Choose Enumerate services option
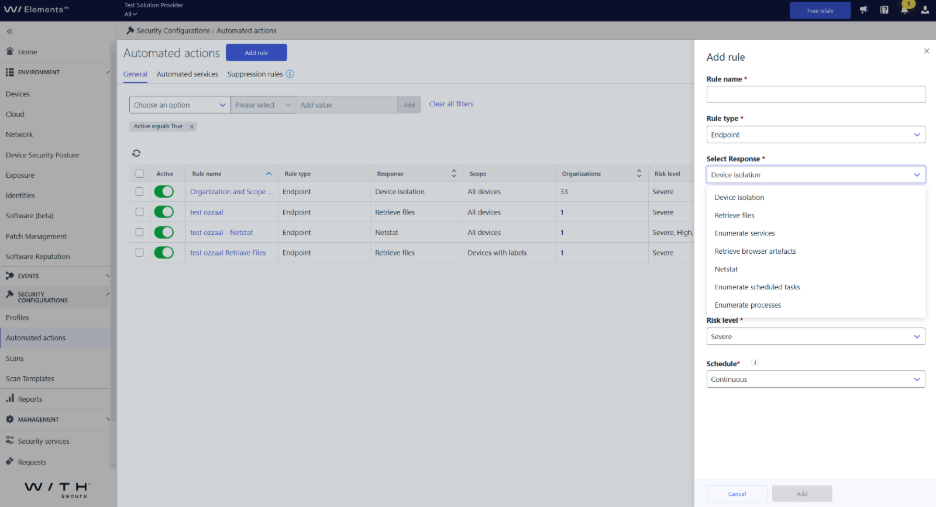 (x=815, y=233)
